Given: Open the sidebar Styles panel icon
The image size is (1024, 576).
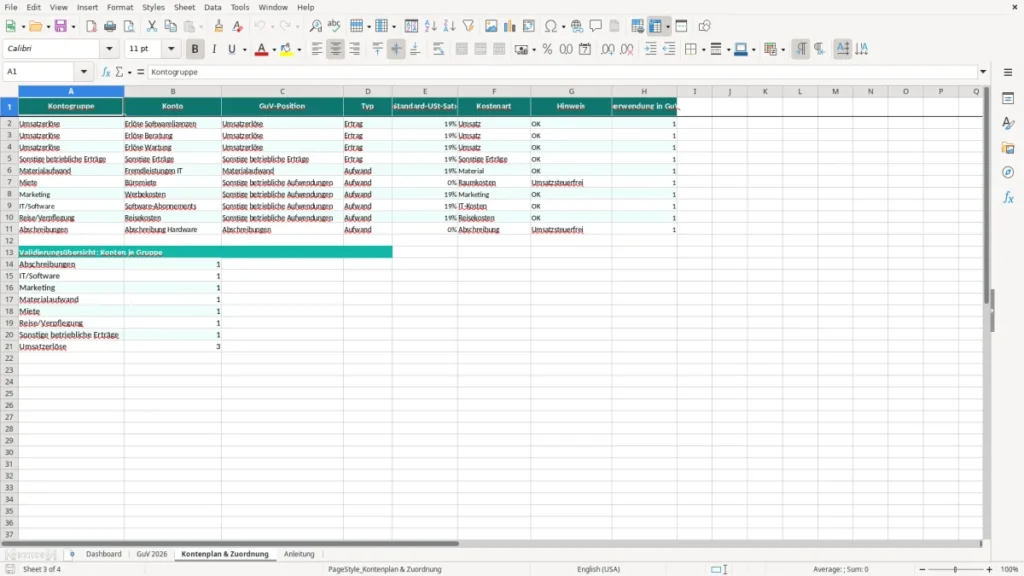Looking at the screenshot, I should tap(1008, 123).
